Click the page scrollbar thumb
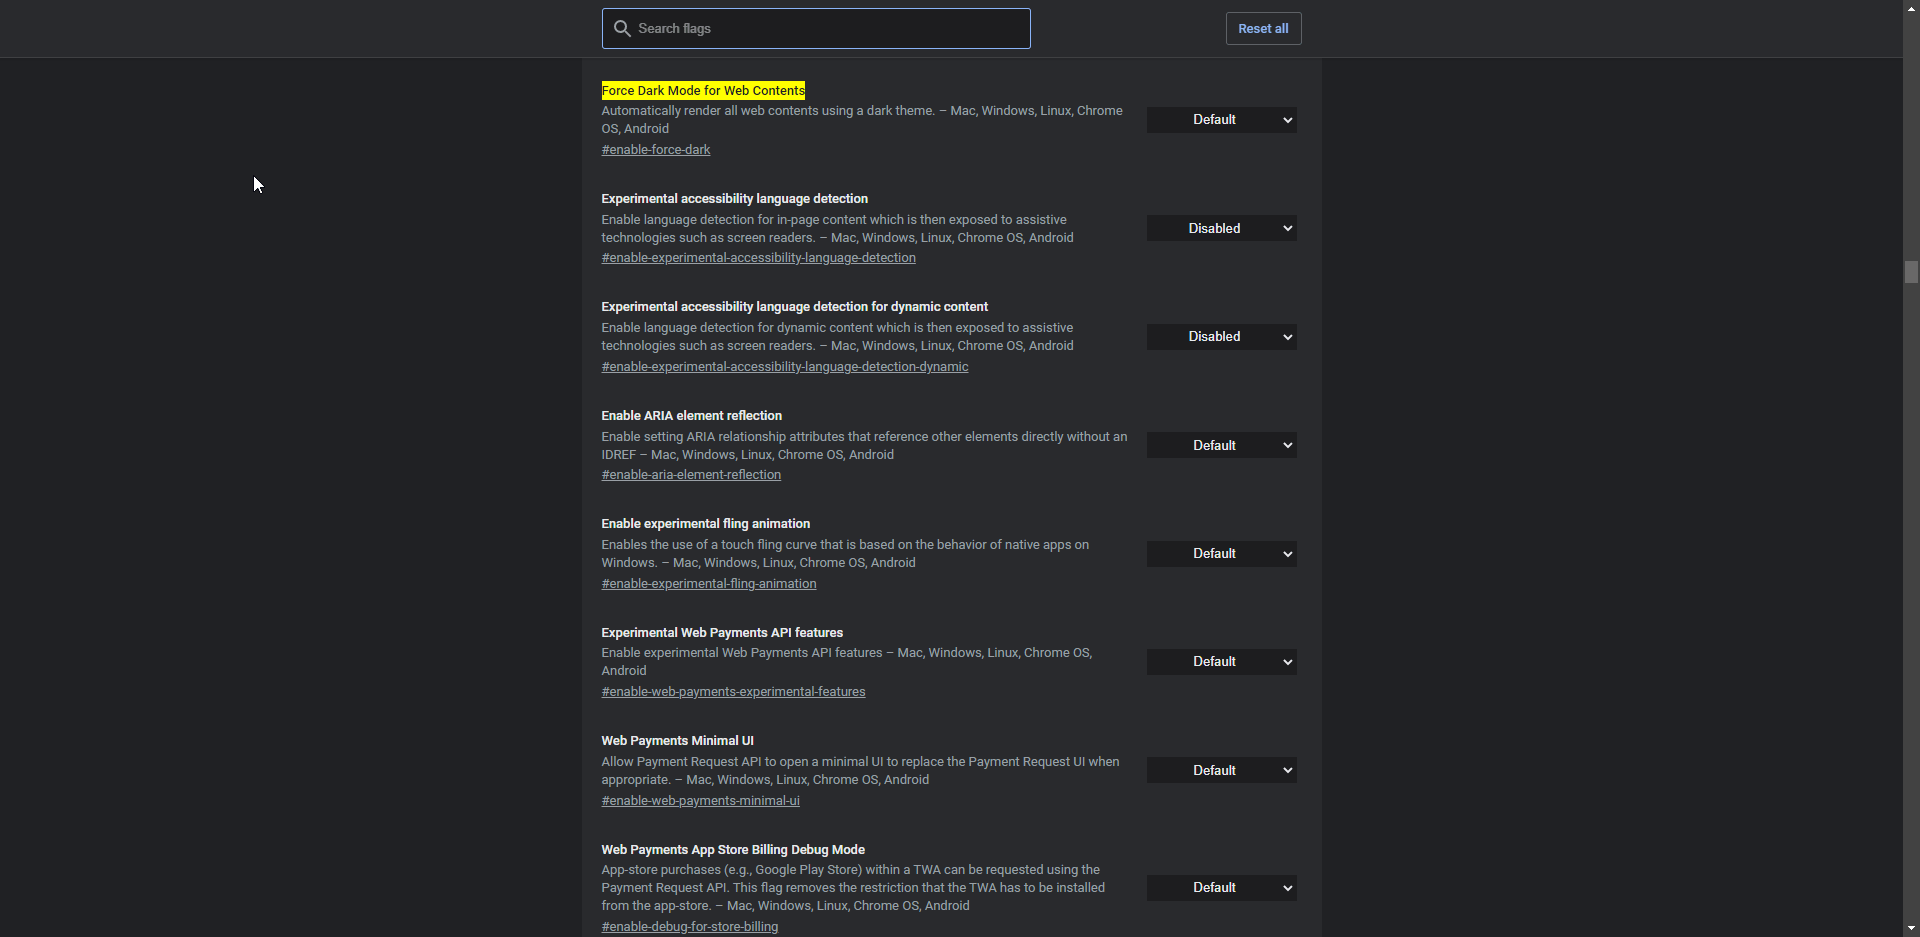Screen dimensions: 1920x937 [1911, 272]
